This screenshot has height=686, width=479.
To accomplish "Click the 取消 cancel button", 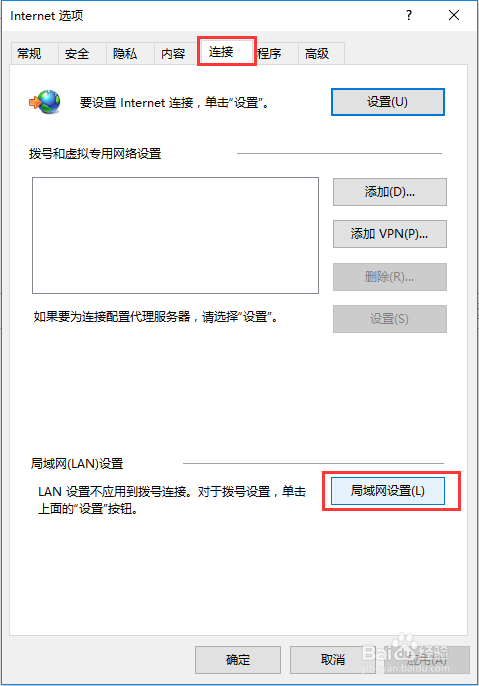I will (333, 660).
